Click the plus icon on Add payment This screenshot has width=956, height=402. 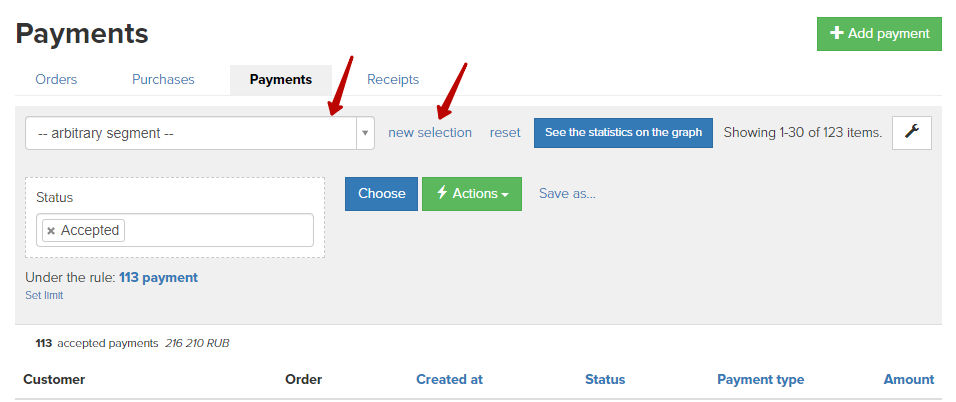click(x=836, y=34)
